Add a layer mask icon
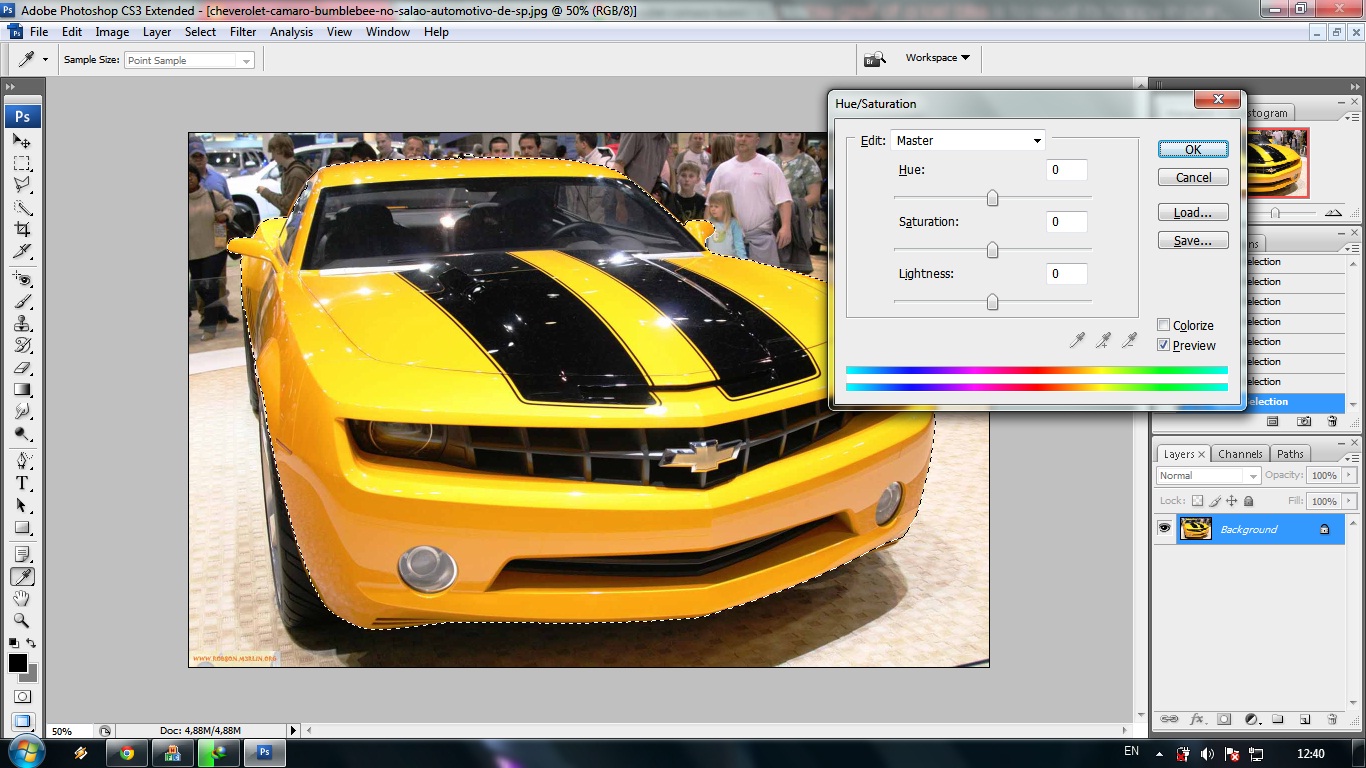This screenshot has width=1366, height=768. 1224,719
